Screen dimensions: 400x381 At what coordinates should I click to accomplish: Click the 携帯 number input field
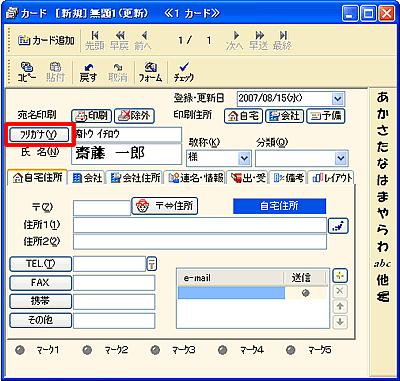click(114, 302)
